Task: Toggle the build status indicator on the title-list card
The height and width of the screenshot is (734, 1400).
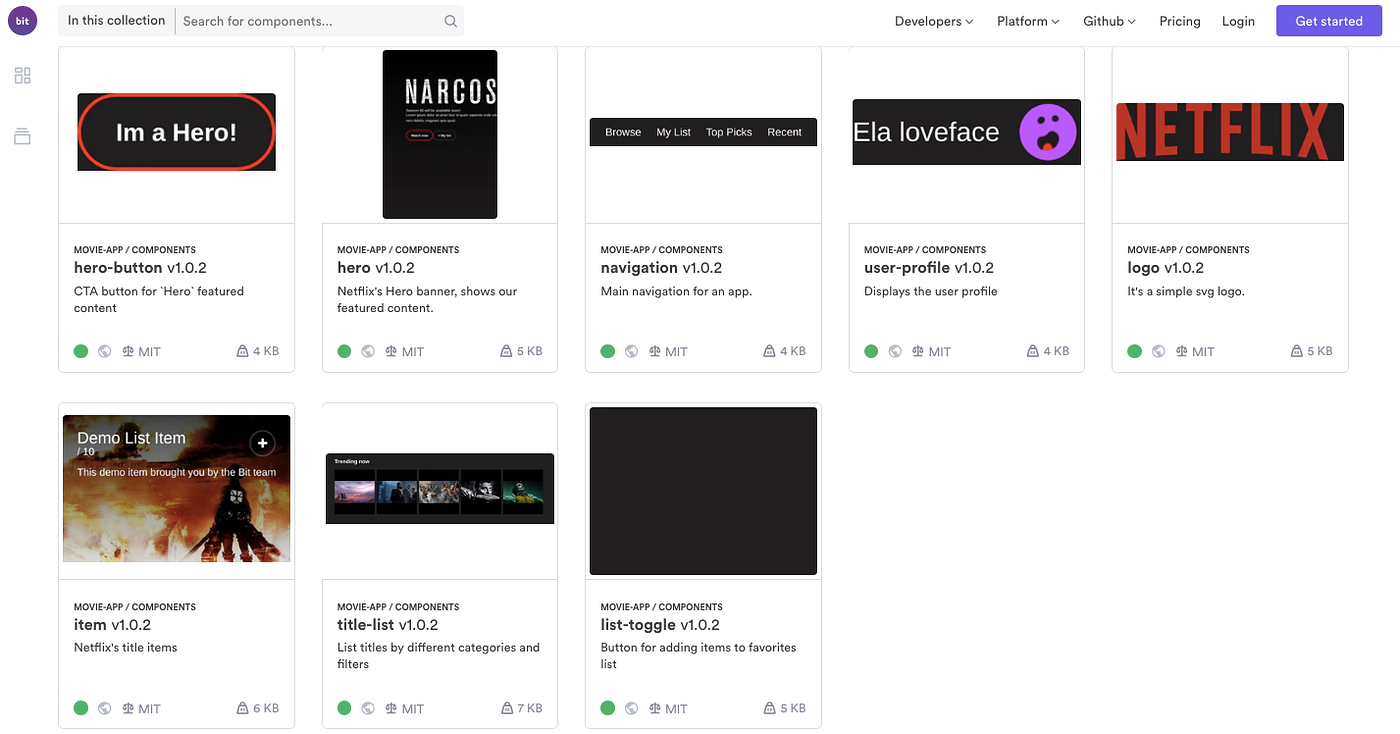Action: pos(344,708)
